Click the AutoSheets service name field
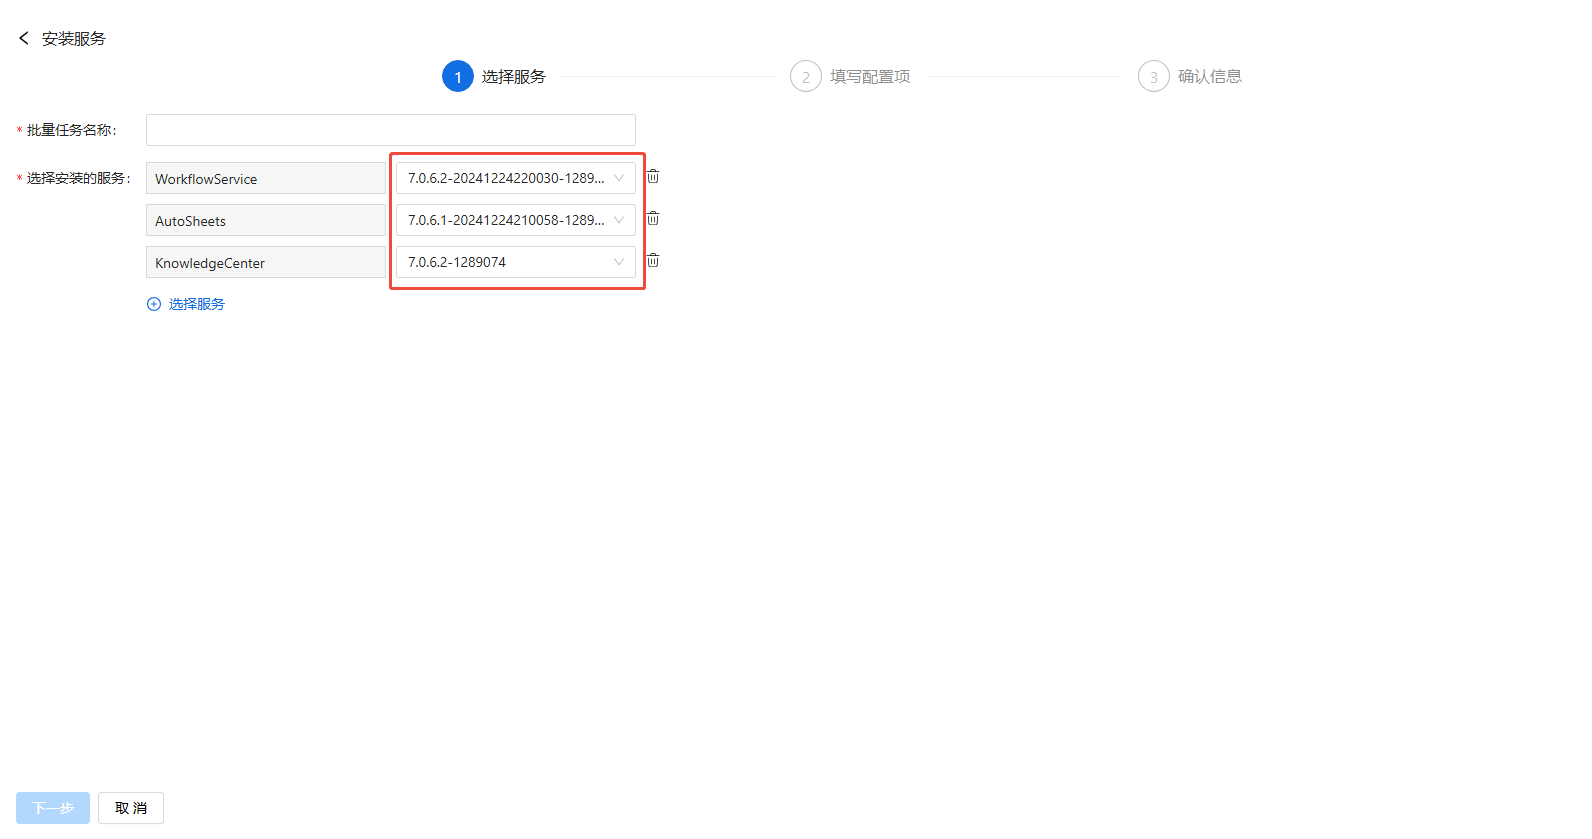Image resolution: width=1592 pixels, height=839 pixels. click(x=266, y=220)
